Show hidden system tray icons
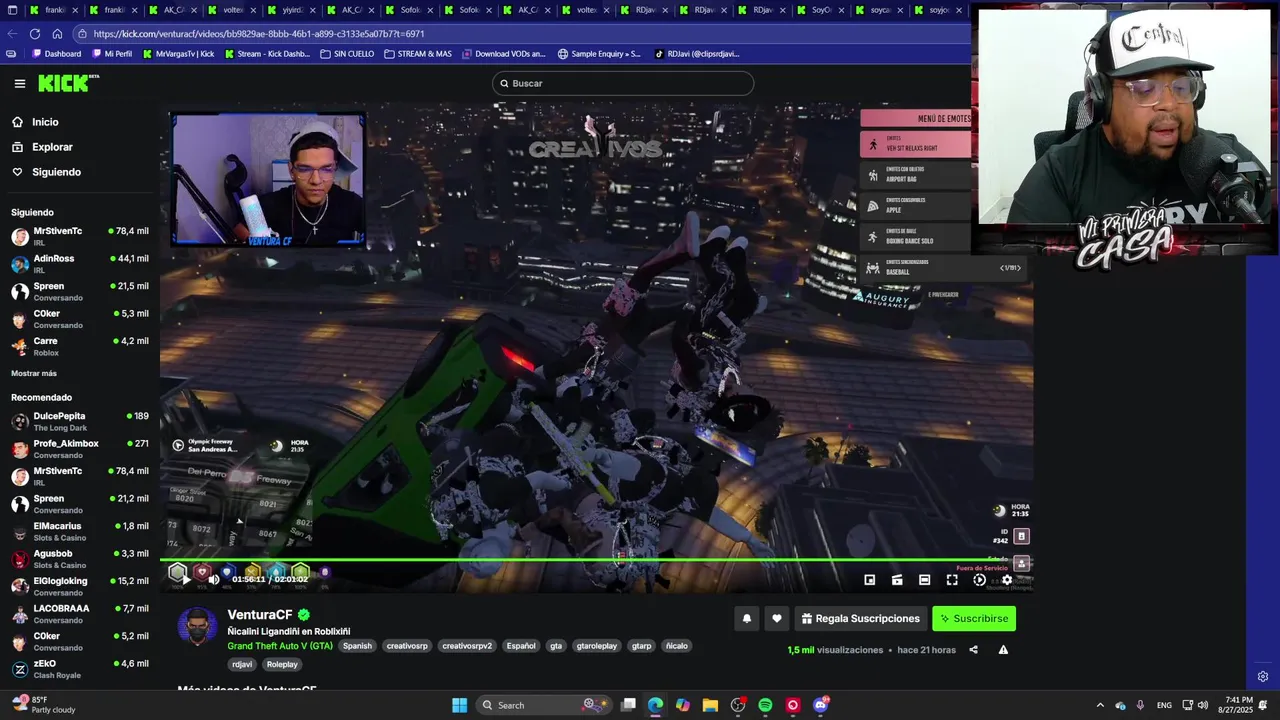The height and width of the screenshot is (720, 1280). 1100,705
